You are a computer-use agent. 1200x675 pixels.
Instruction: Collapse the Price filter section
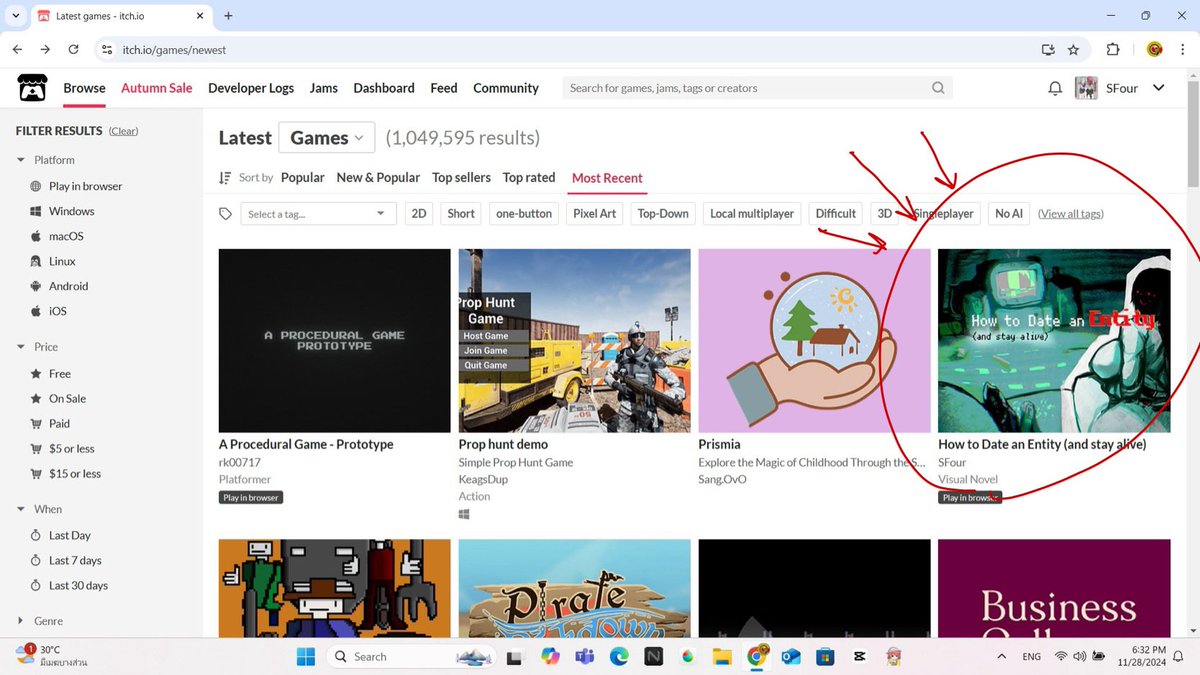38,347
